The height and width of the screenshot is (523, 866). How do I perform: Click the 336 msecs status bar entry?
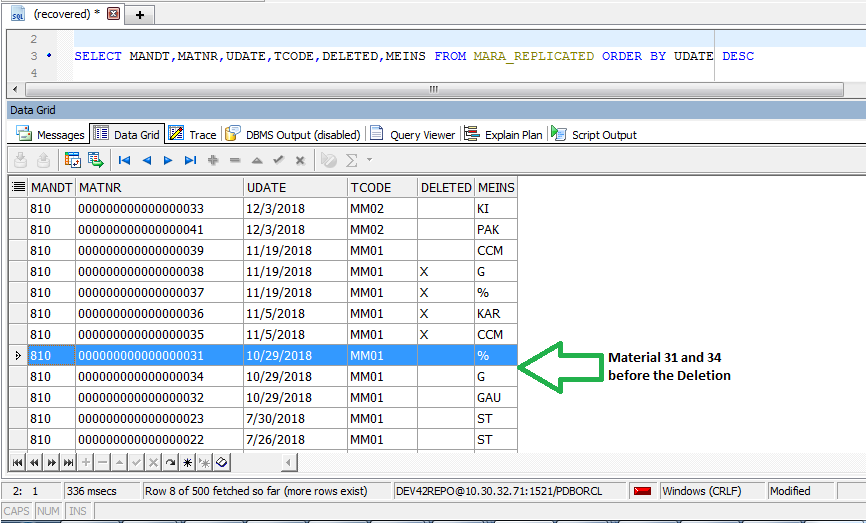[102, 491]
